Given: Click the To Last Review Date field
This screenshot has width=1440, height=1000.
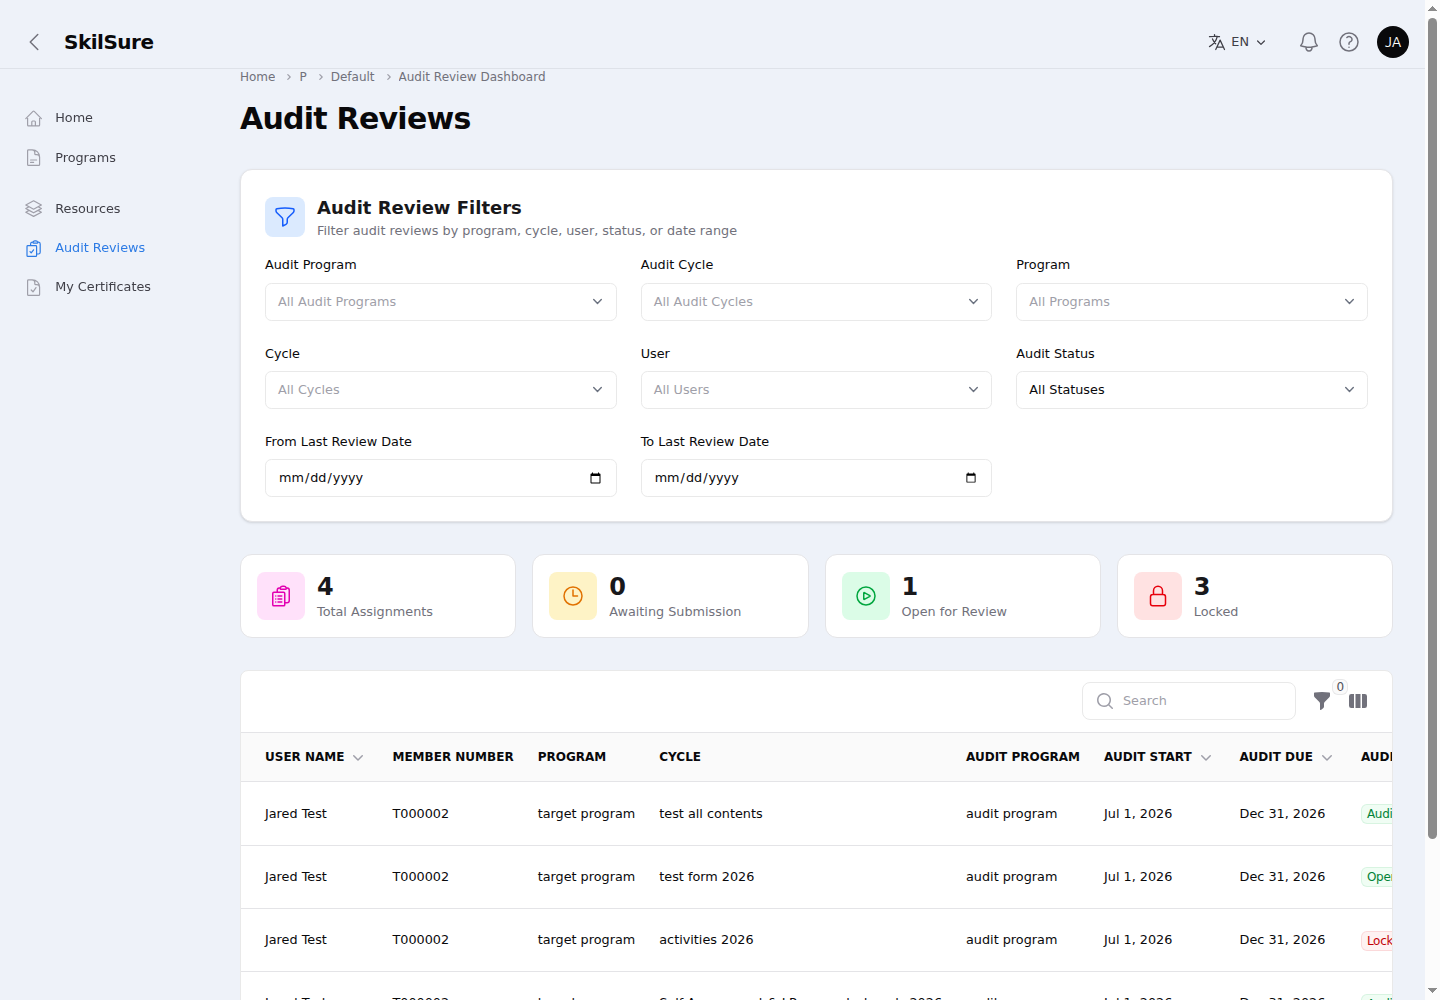Looking at the screenshot, I should (x=816, y=478).
